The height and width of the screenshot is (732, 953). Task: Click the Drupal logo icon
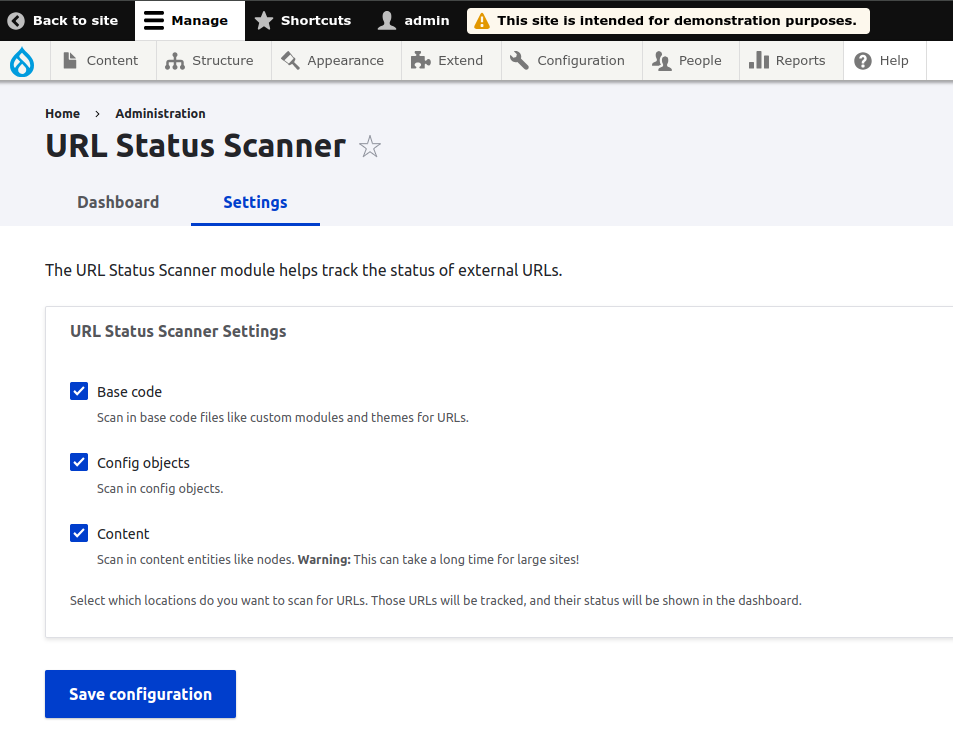22,60
